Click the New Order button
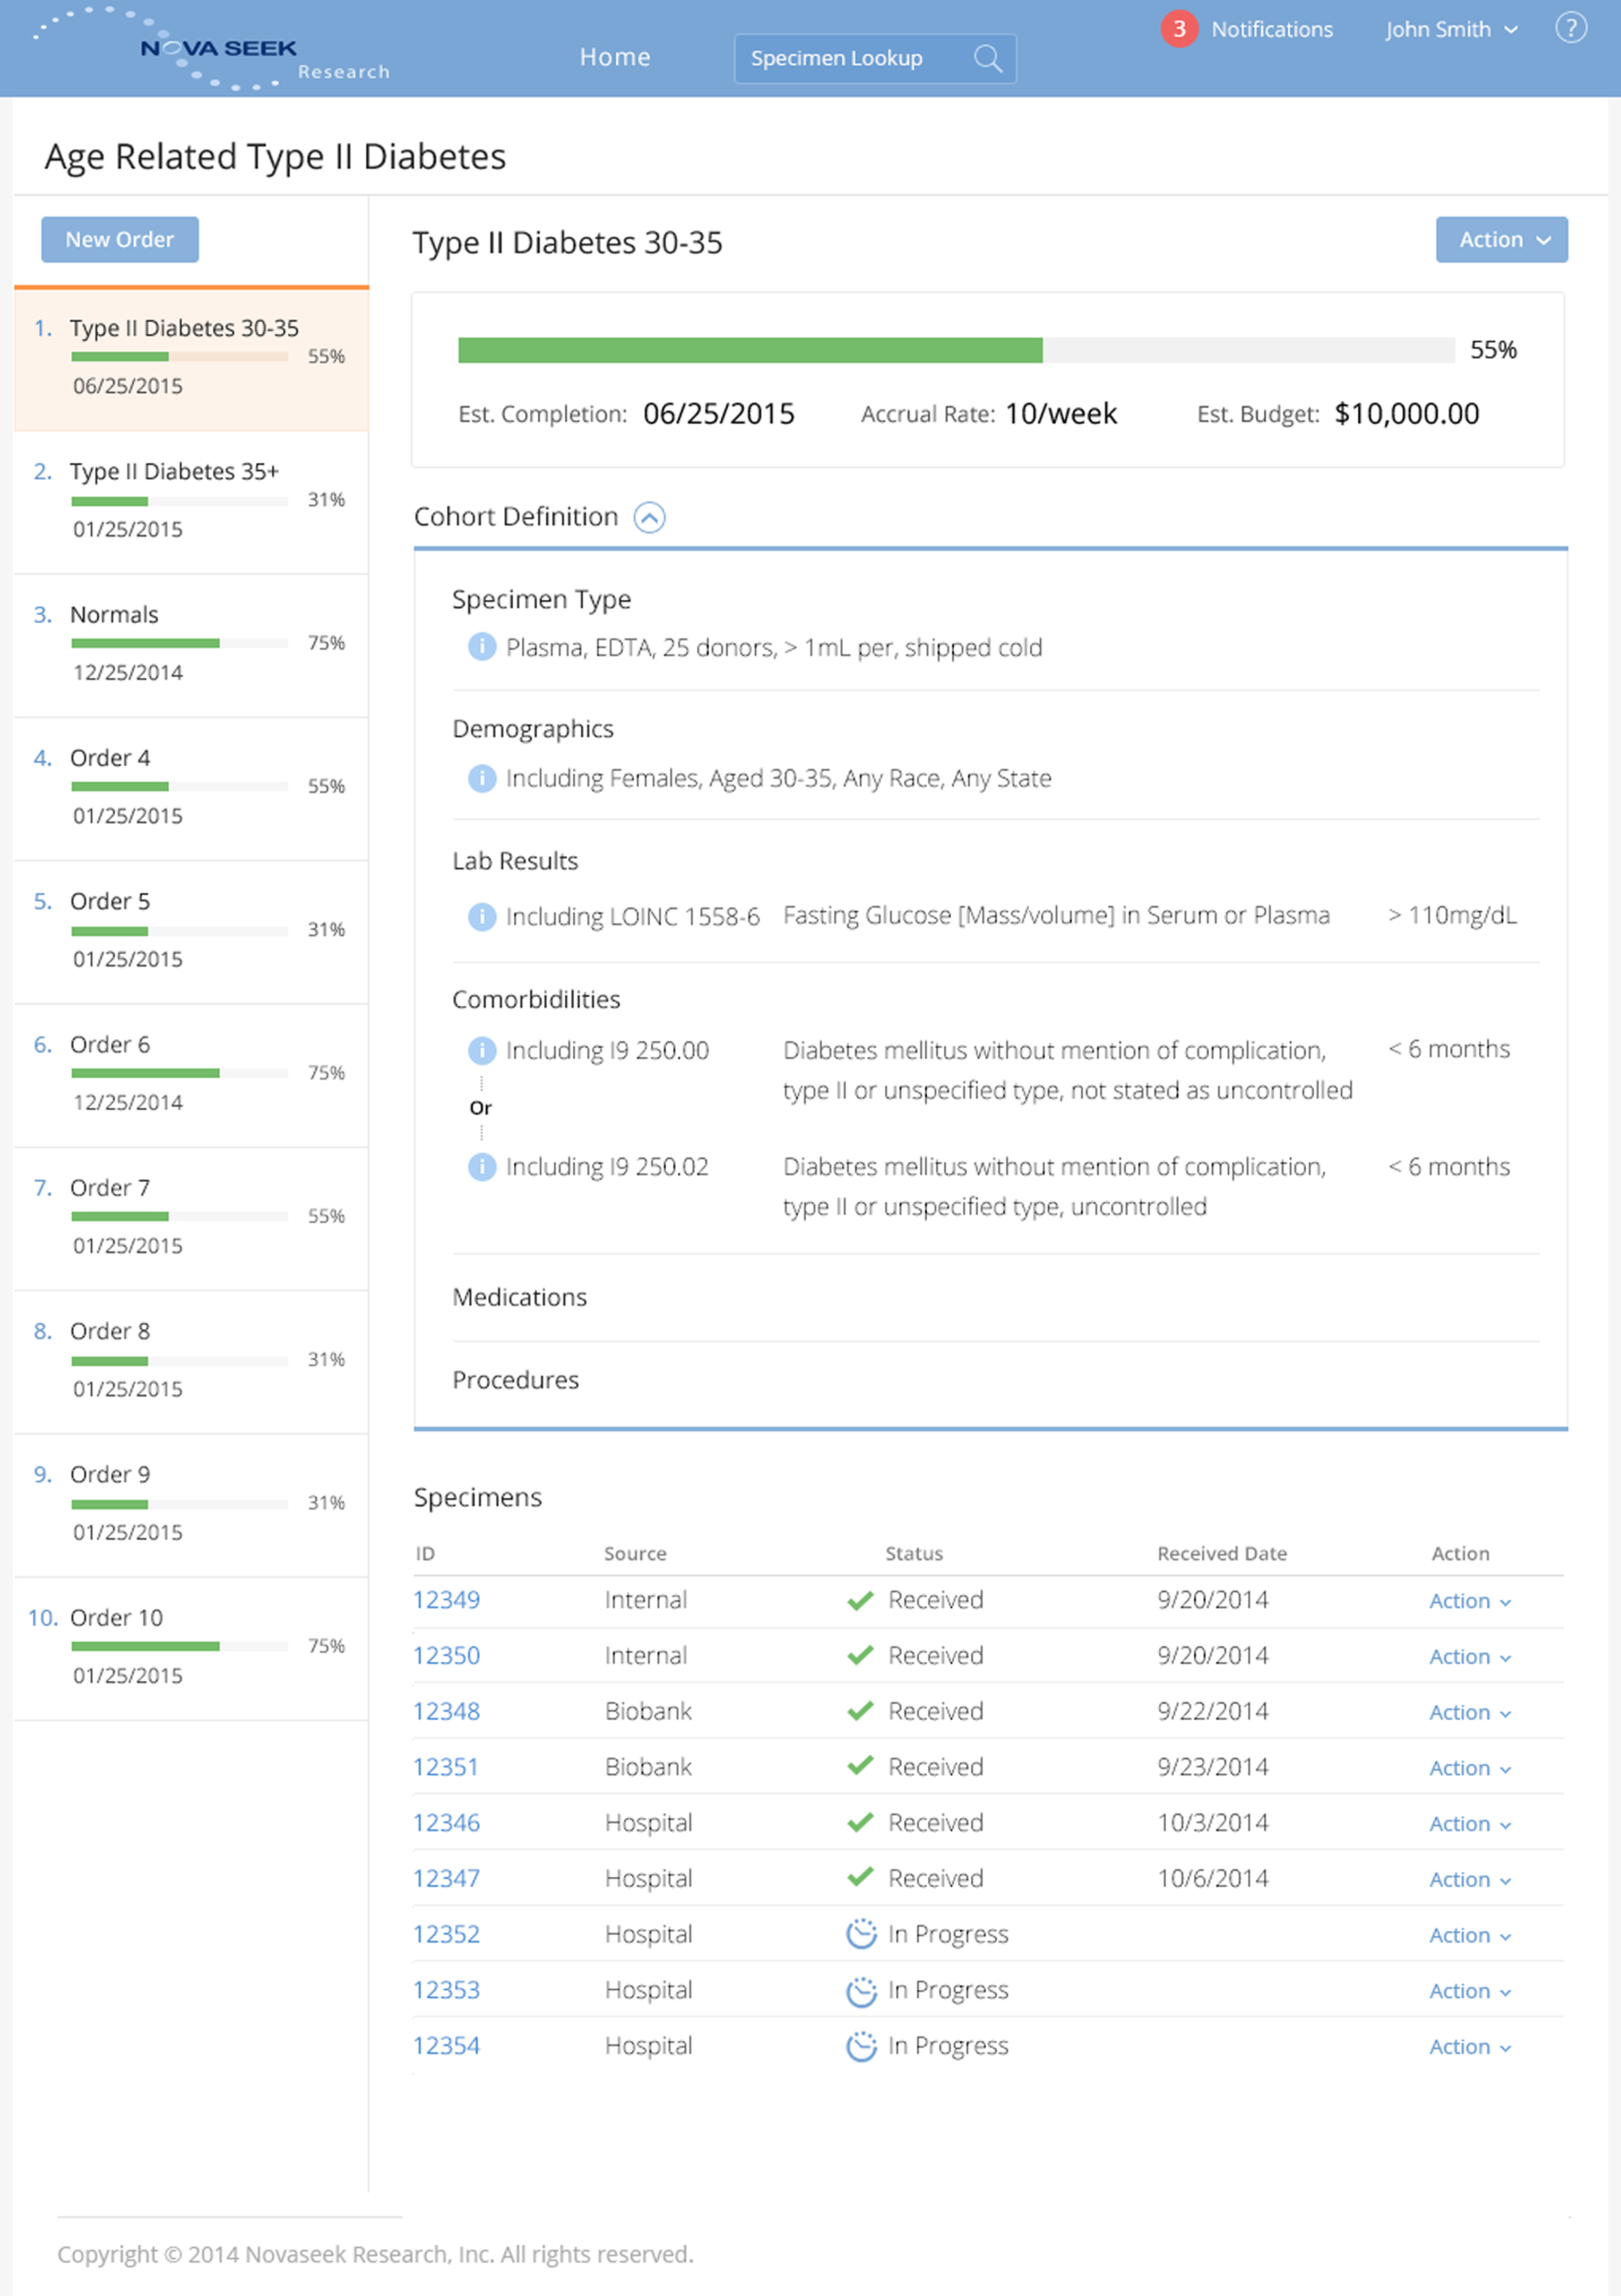The image size is (1621, 2296). pyautogui.click(x=119, y=240)
